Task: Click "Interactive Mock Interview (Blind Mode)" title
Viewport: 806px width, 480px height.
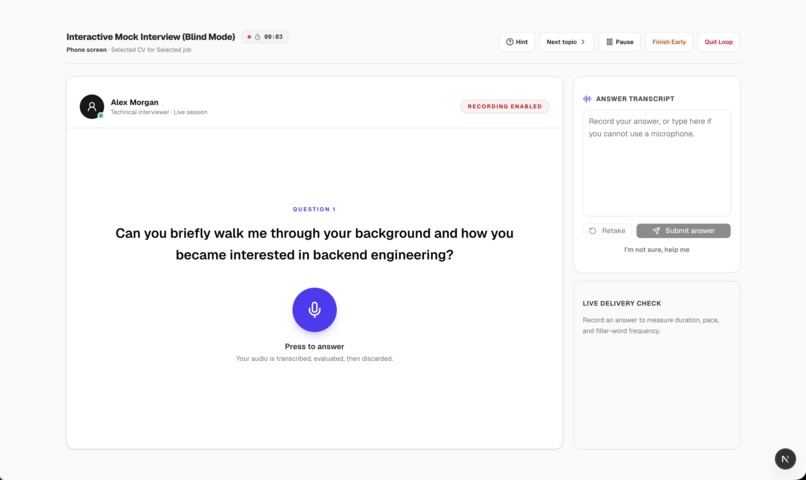Action: click(151, 37)
